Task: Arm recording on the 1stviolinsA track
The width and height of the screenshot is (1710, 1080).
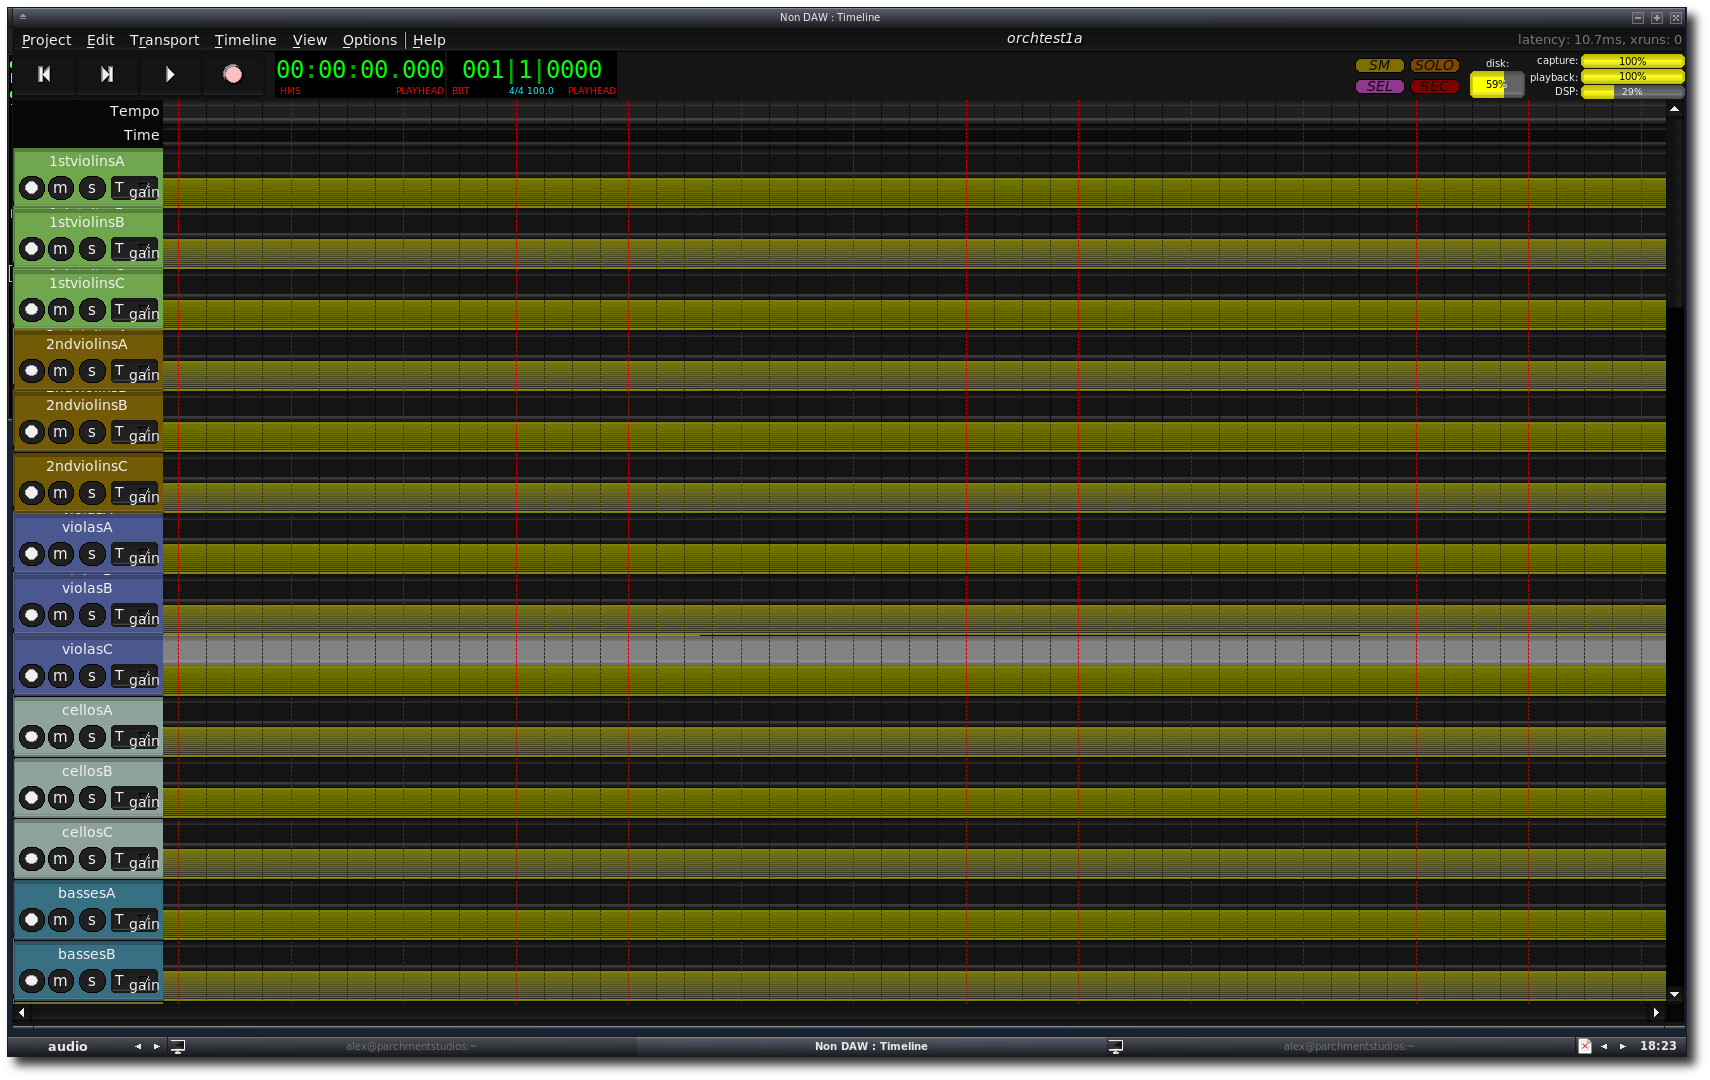Action: [32, 188]
